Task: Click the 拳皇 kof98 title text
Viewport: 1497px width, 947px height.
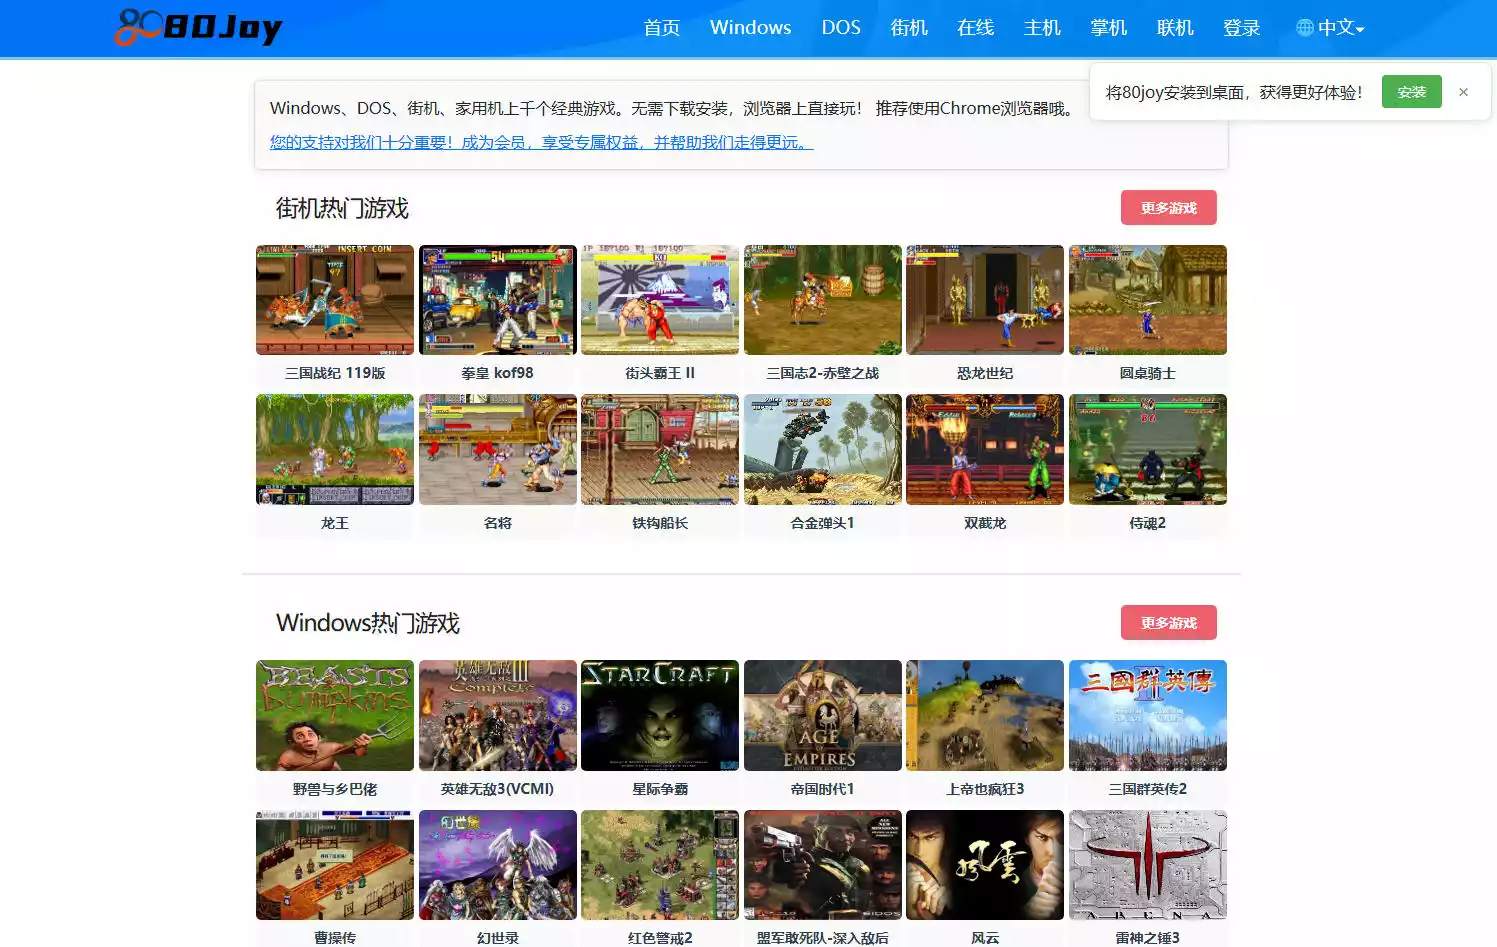Action: [x=498, y=373]
